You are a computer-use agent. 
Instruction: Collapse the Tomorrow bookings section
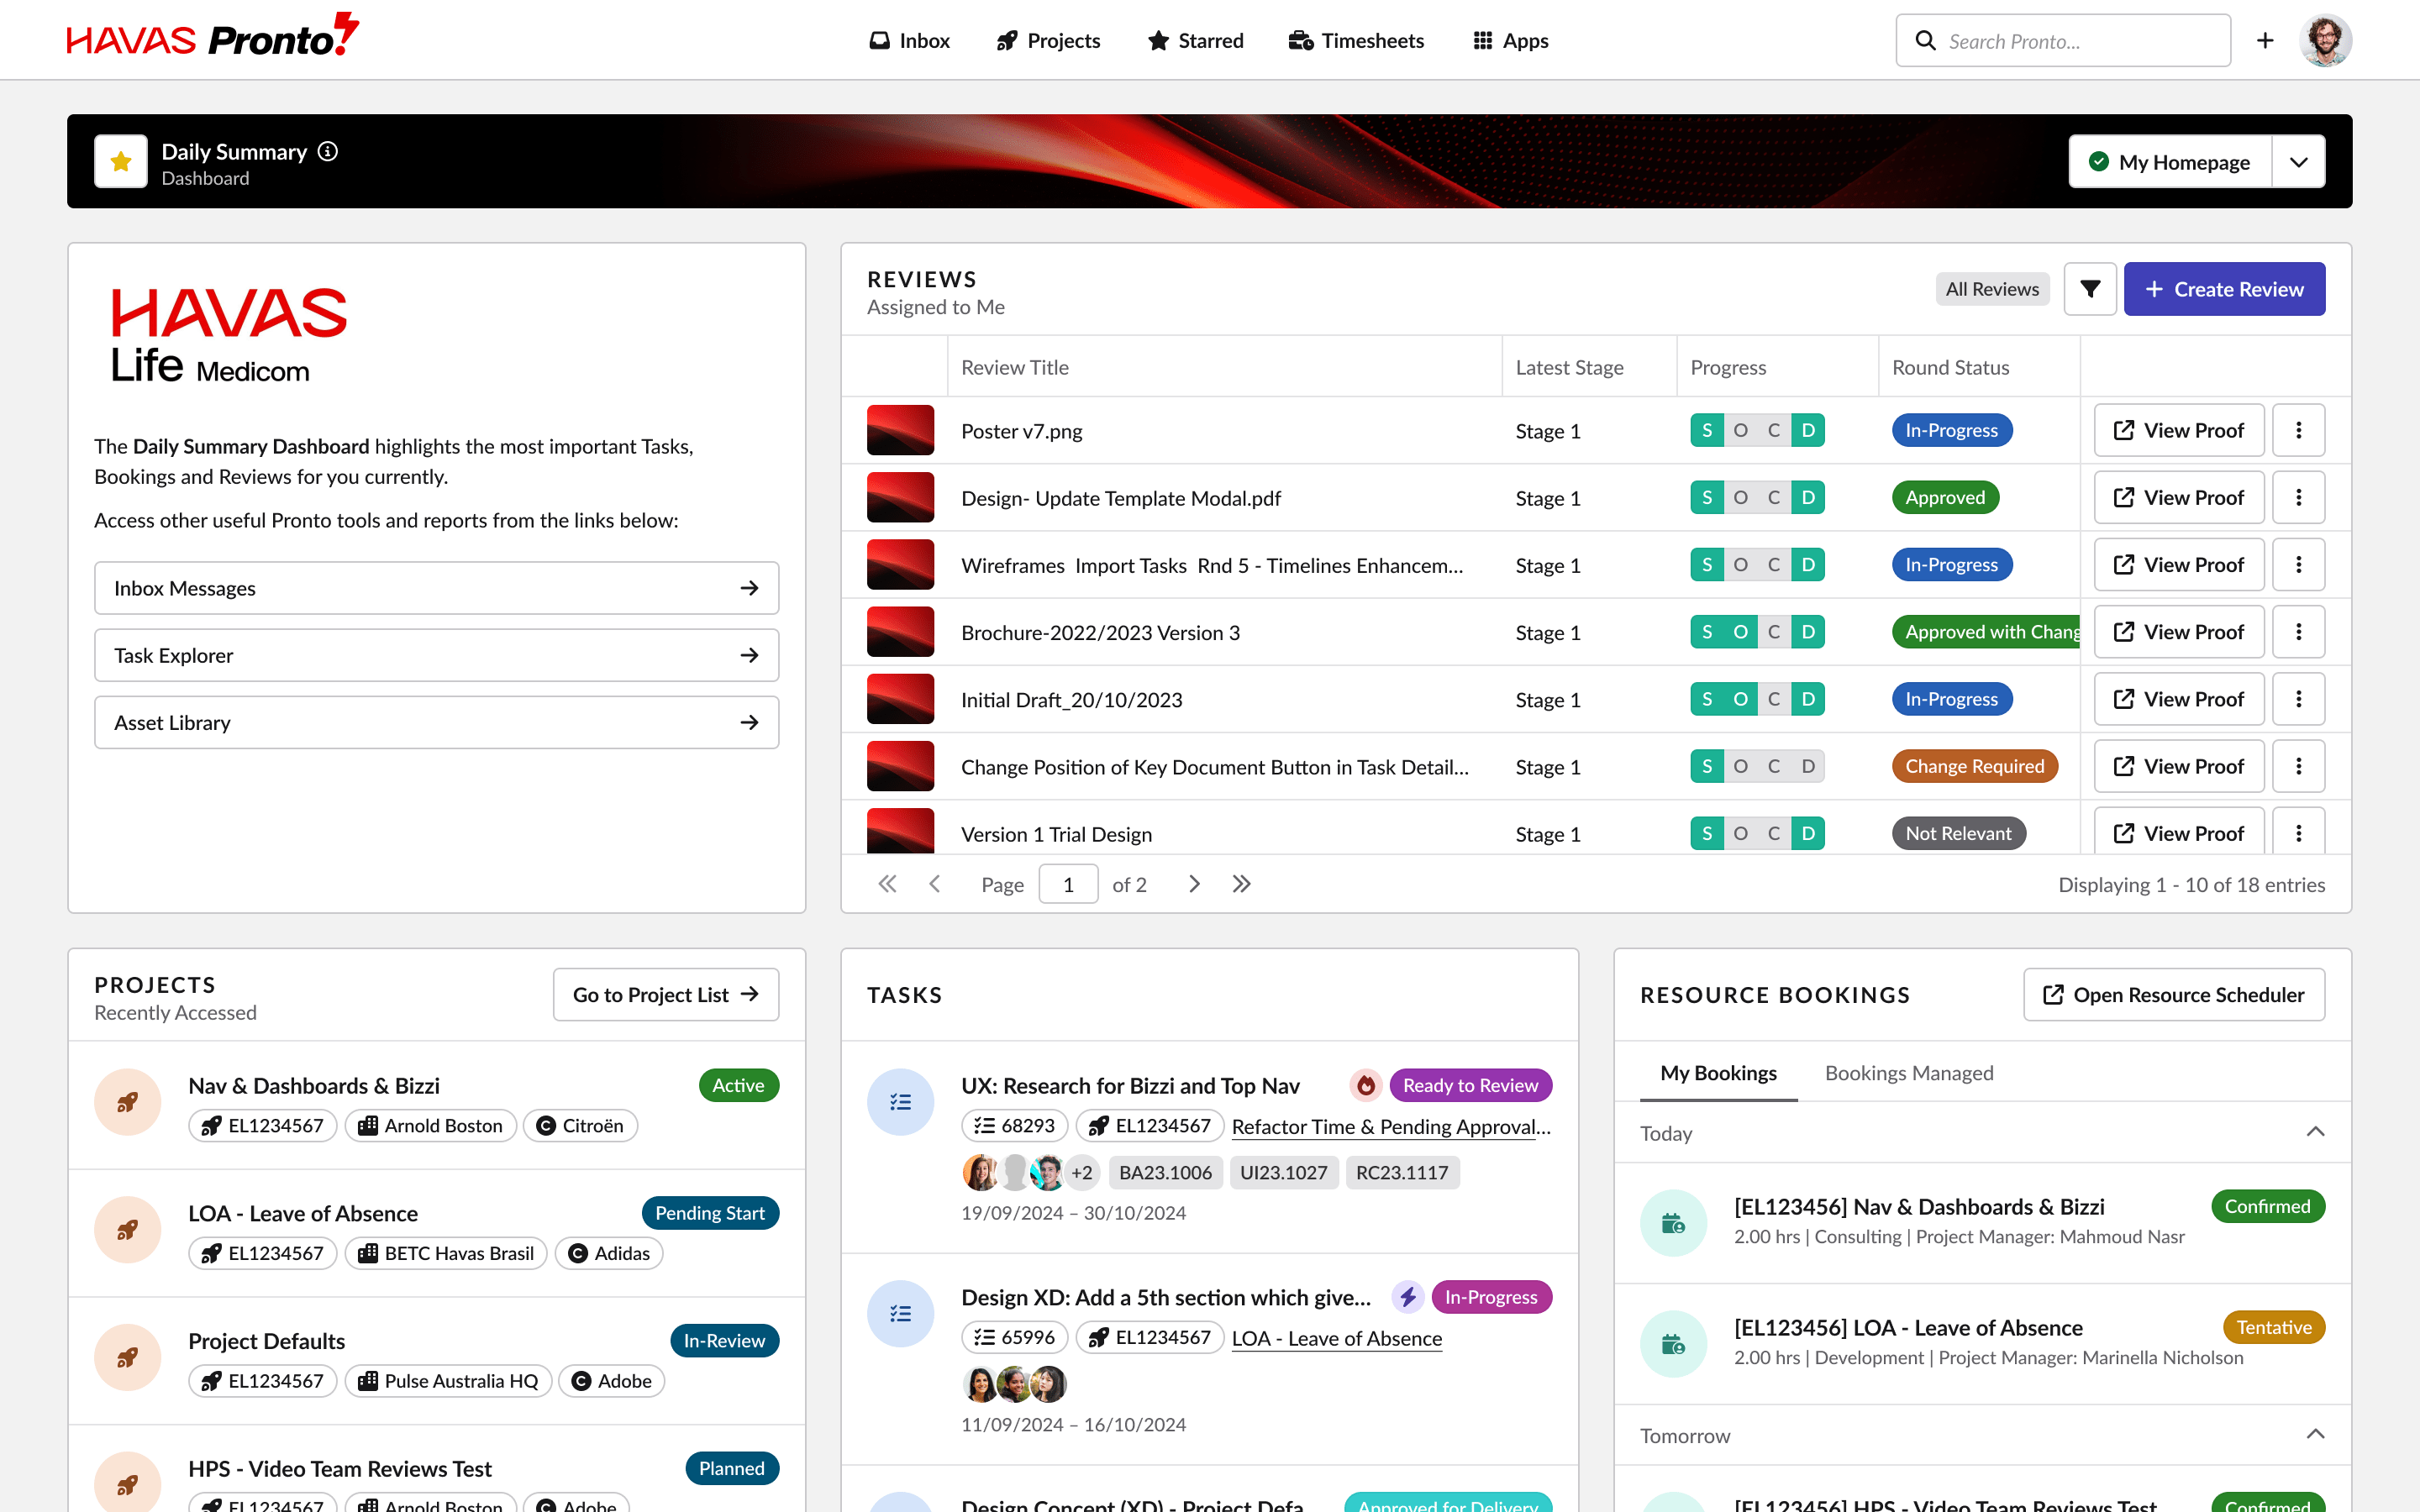tap(2315, 1434)
